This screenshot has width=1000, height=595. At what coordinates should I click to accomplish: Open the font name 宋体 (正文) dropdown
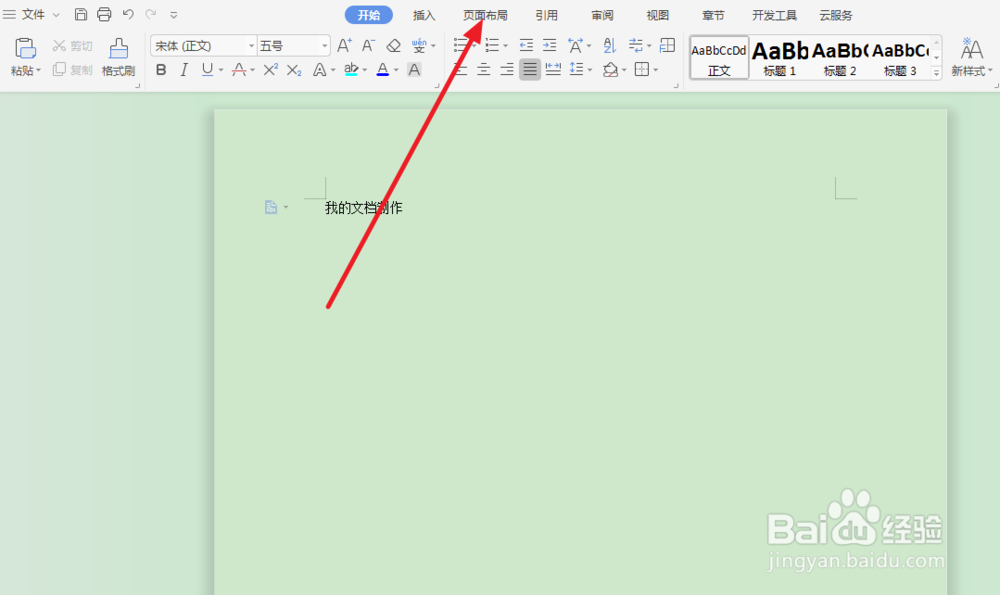tap(251, 46)
